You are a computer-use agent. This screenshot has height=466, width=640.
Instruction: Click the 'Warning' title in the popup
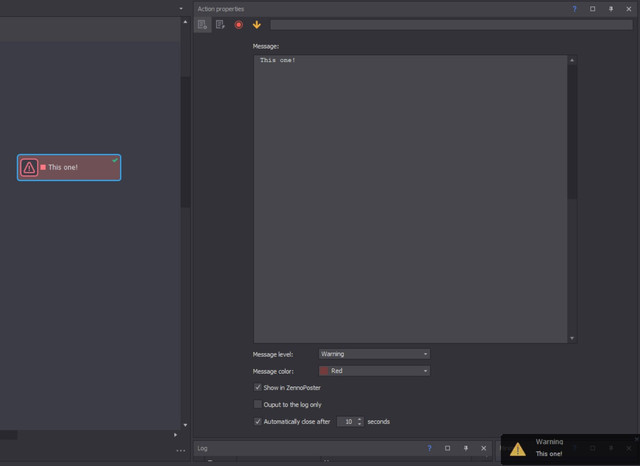click(x=549, y=442)
